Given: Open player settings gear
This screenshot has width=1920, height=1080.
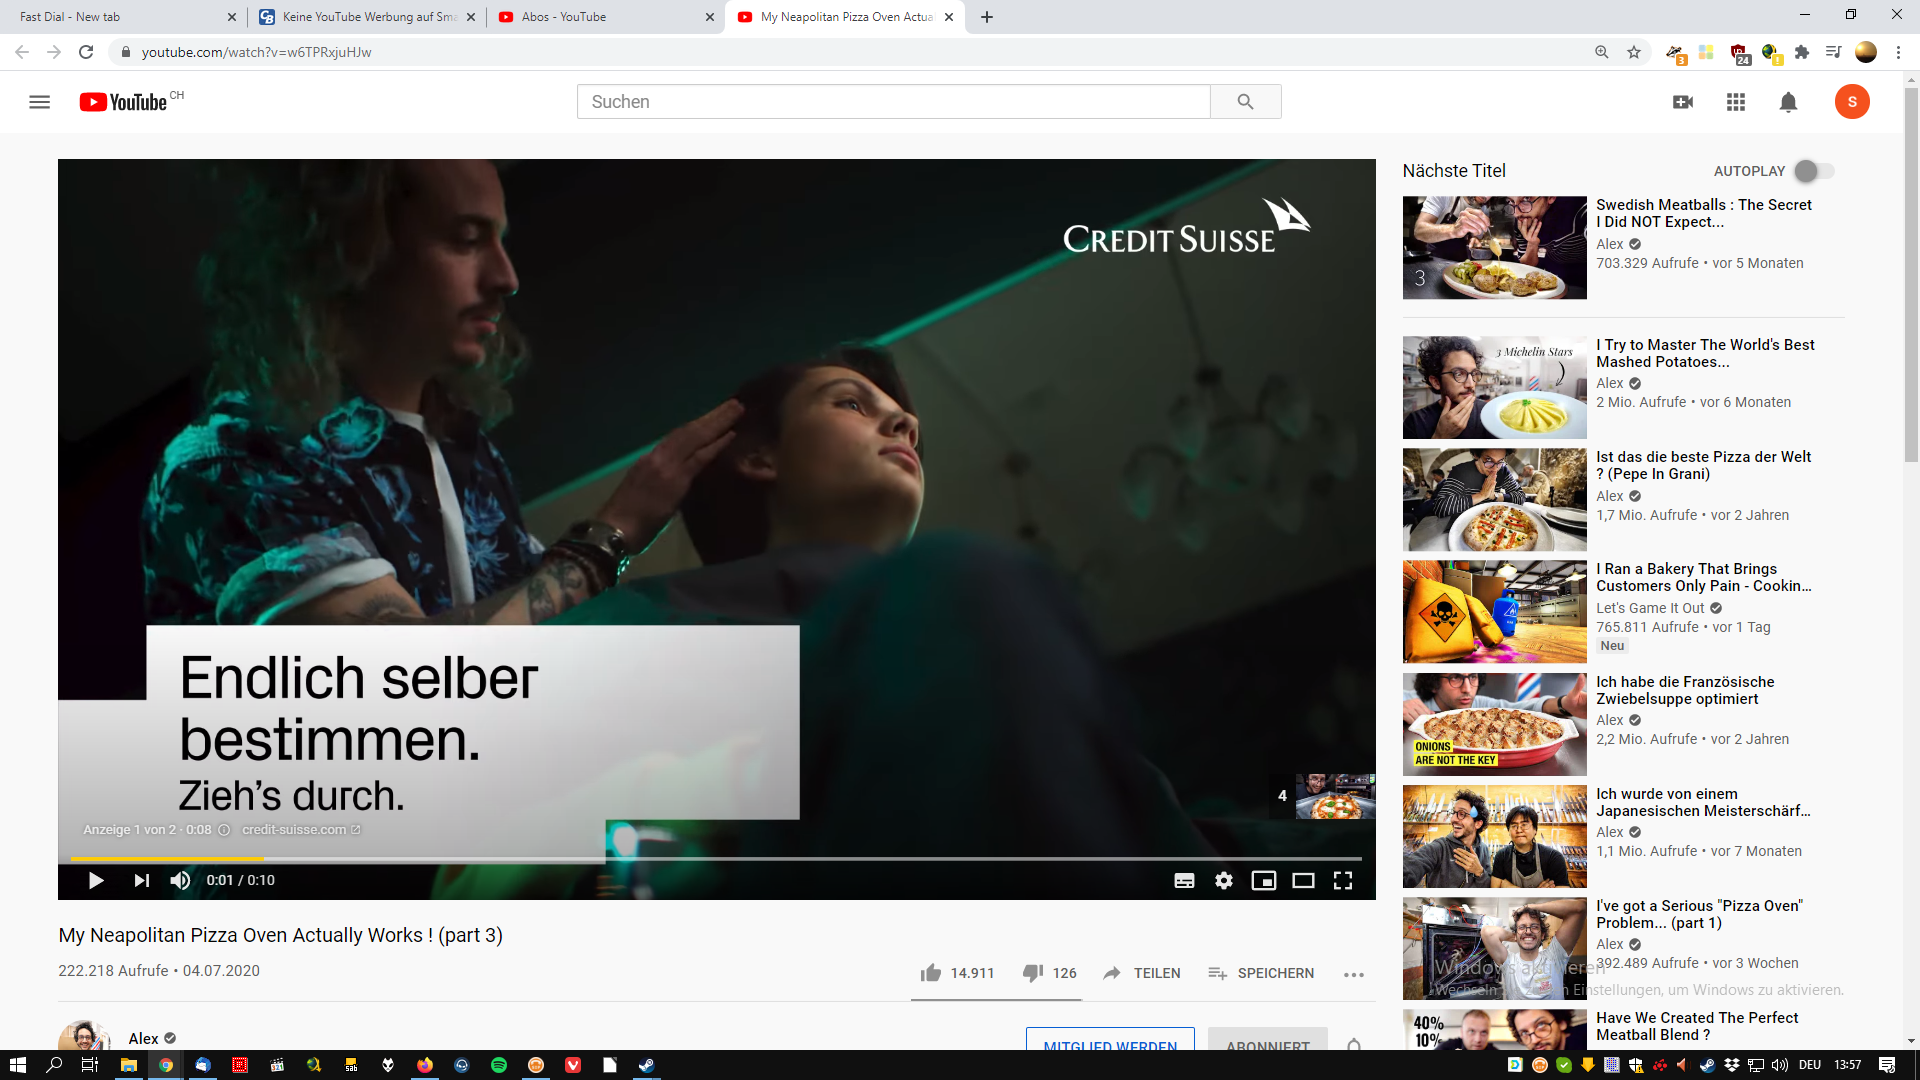Looking at the screenshot, I should pyautogui.click(x=1224, y=881).
